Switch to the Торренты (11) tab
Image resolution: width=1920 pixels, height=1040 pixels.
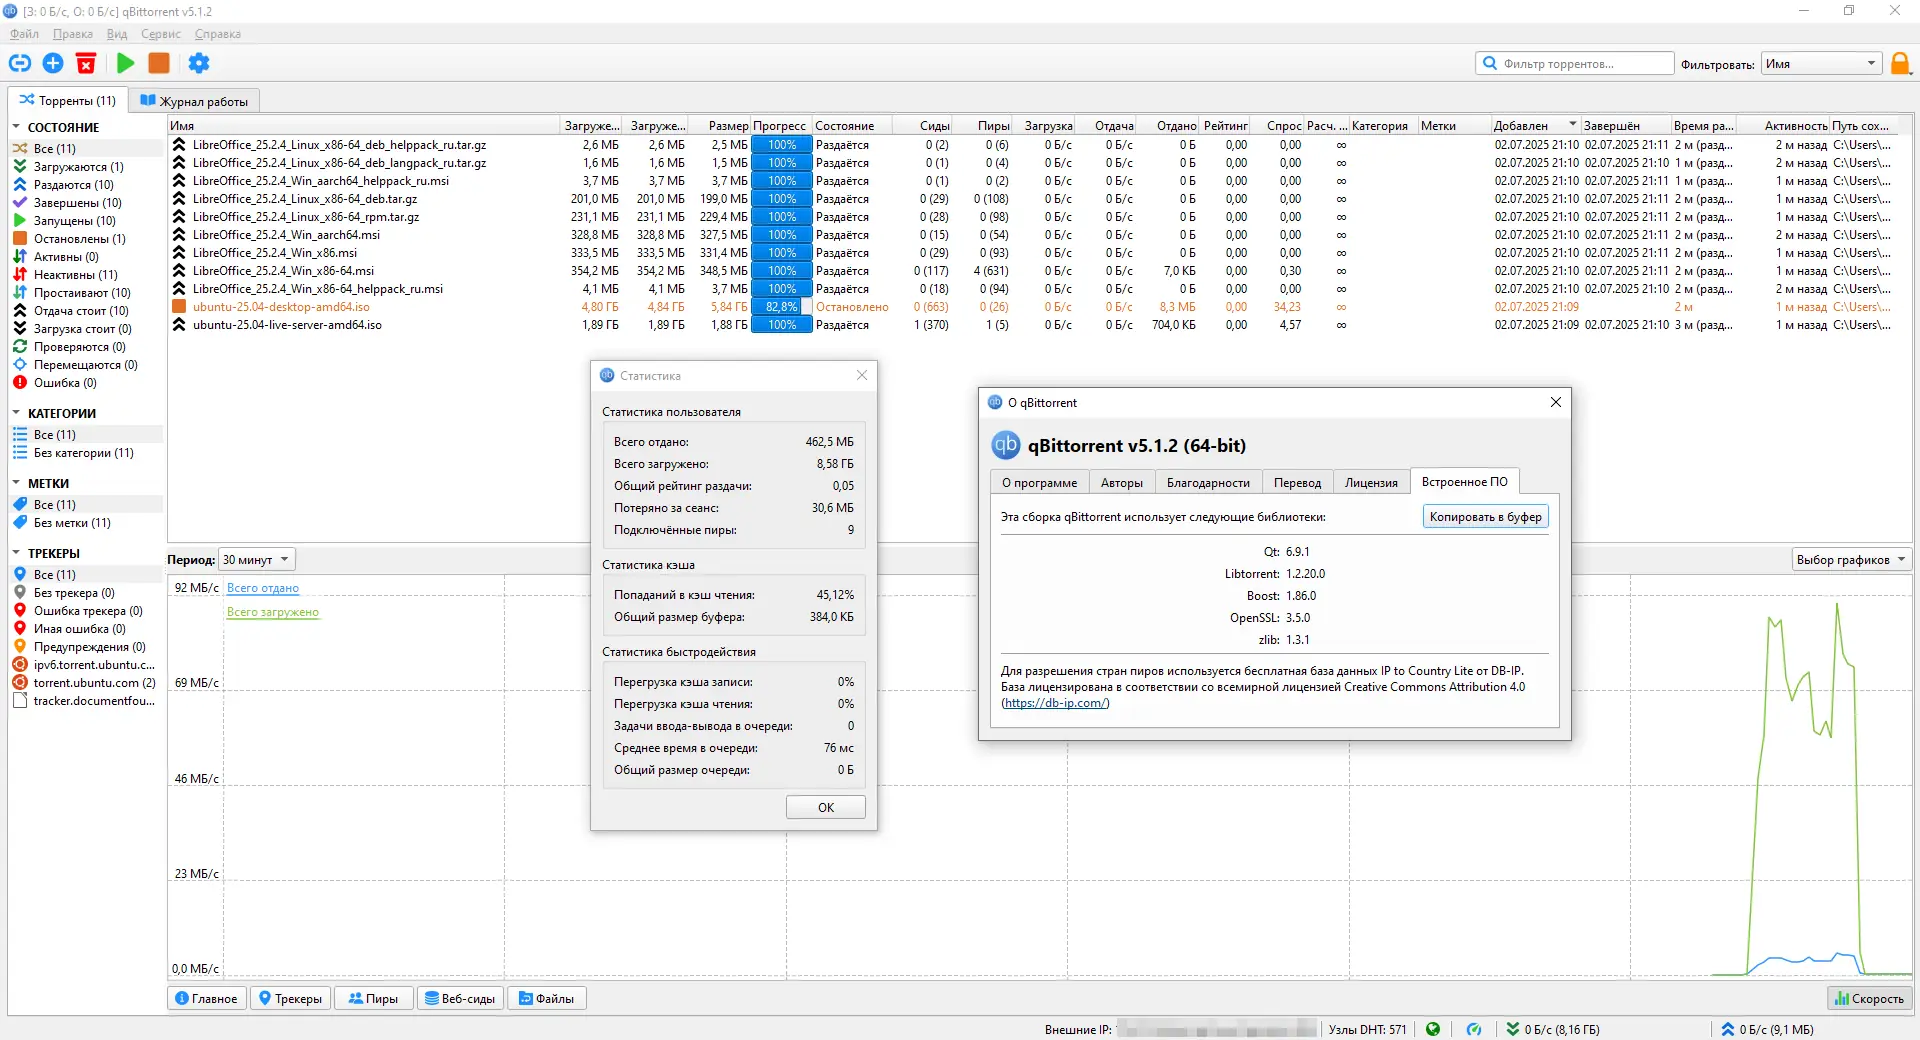(x=67, y=100)
